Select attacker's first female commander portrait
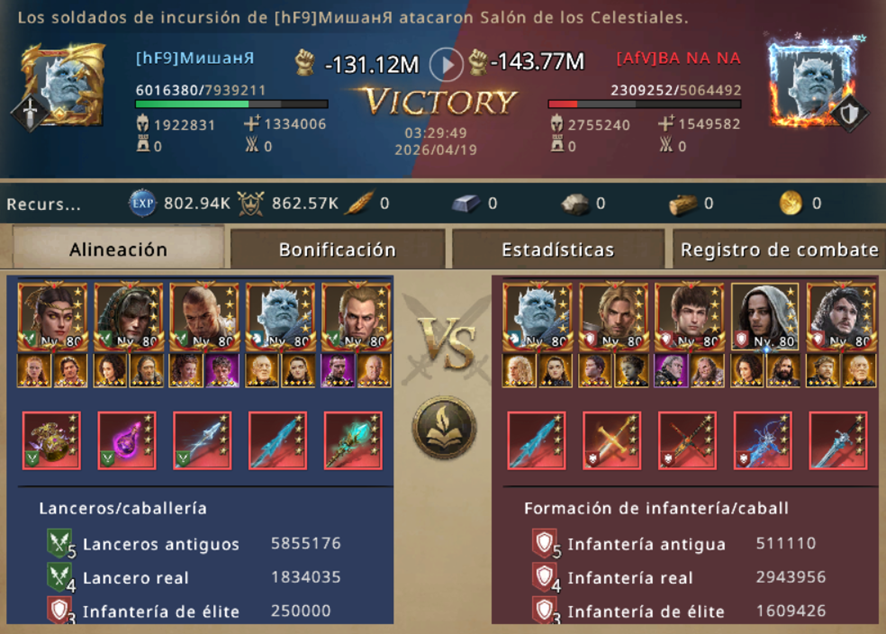Screen dimensions: 886x634 (53, 316)
